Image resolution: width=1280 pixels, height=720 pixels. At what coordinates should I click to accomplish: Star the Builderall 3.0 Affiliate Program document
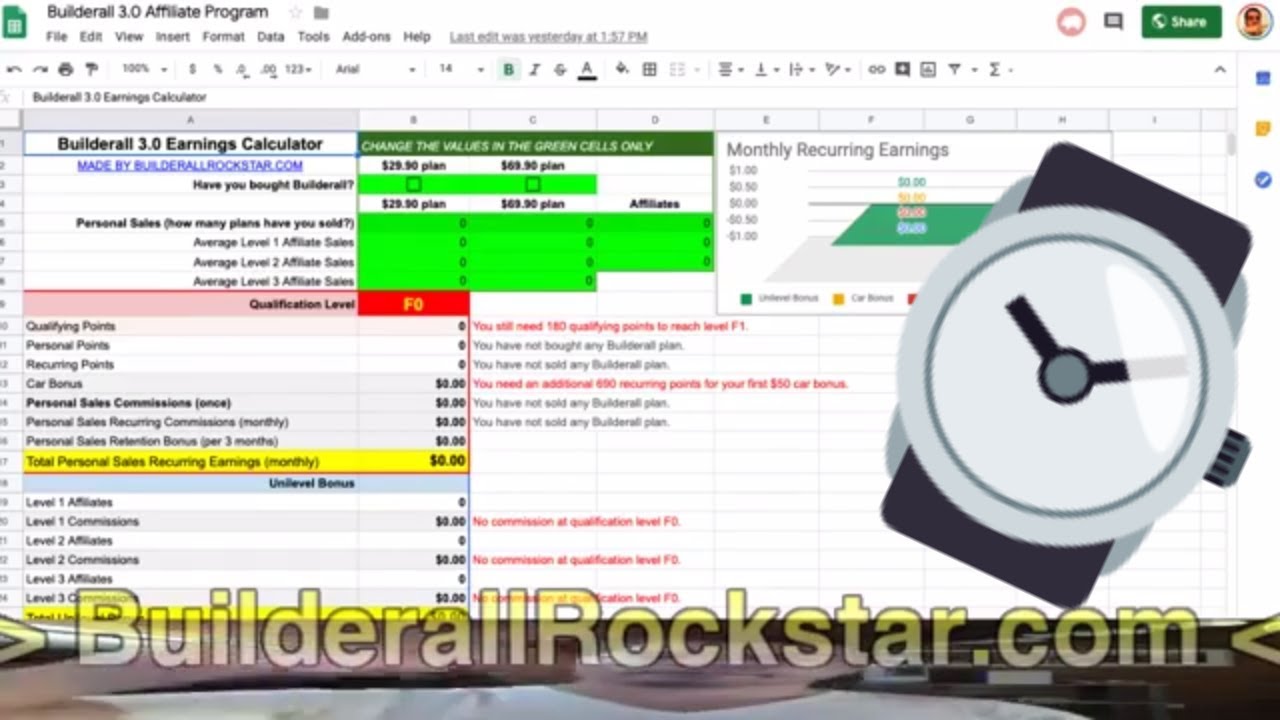coord(295,13)
